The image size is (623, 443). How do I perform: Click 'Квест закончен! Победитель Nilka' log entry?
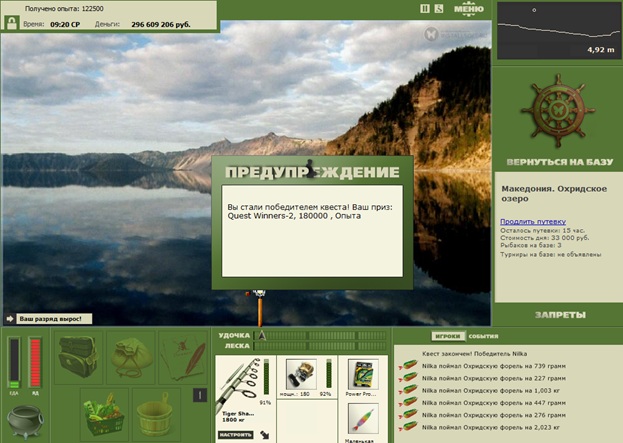(x=474, y=354)
